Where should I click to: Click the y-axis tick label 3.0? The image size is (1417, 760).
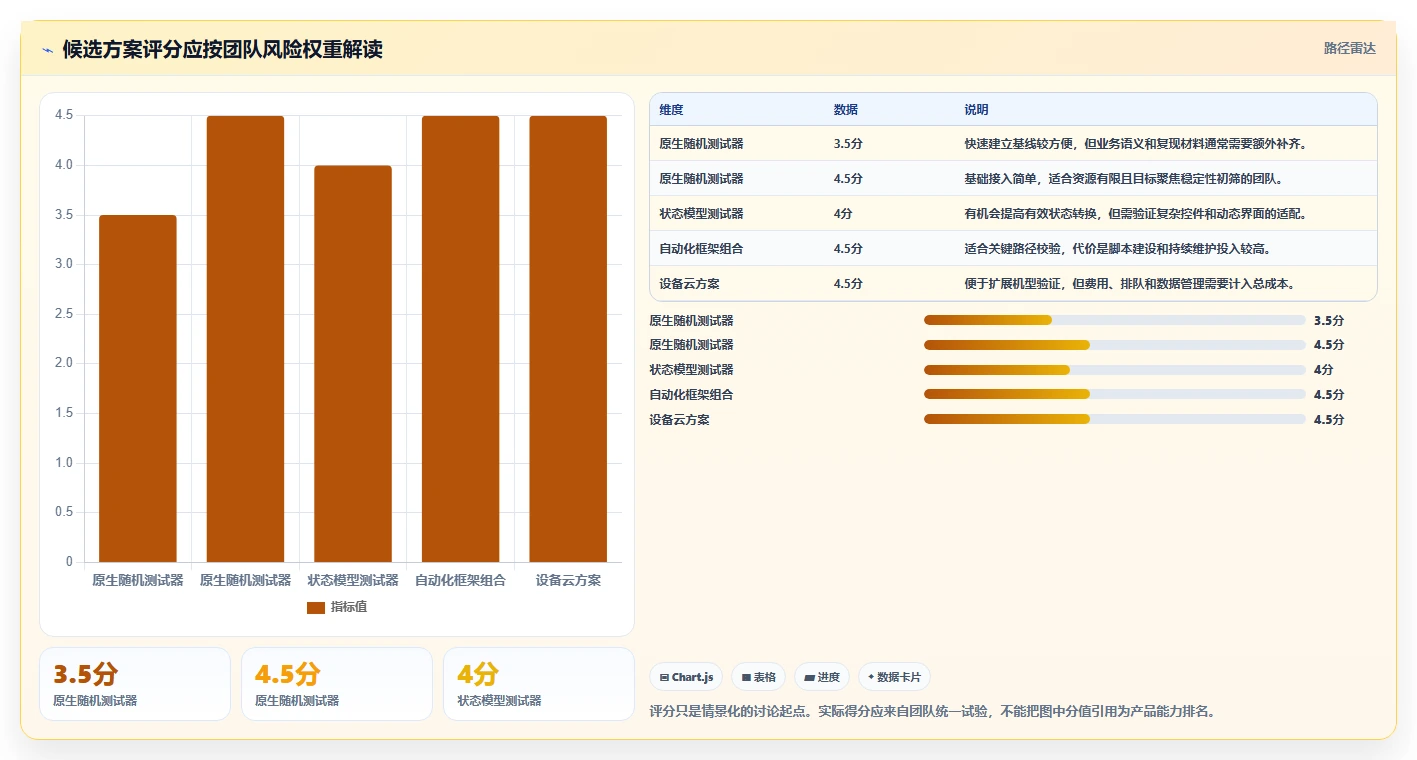[x=64, y=264]
